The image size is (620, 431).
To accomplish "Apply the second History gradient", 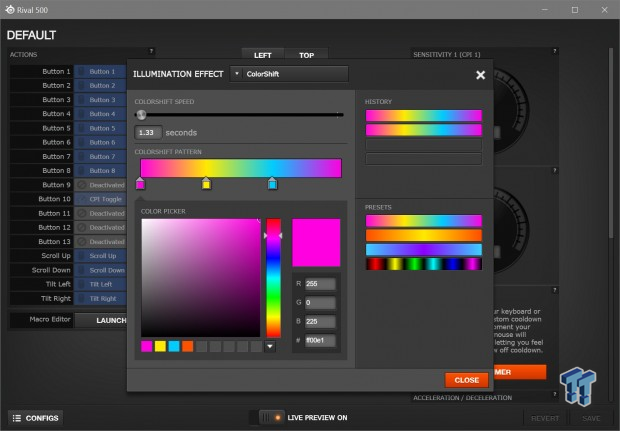I will pyautogui.click(x=424, y=130).
